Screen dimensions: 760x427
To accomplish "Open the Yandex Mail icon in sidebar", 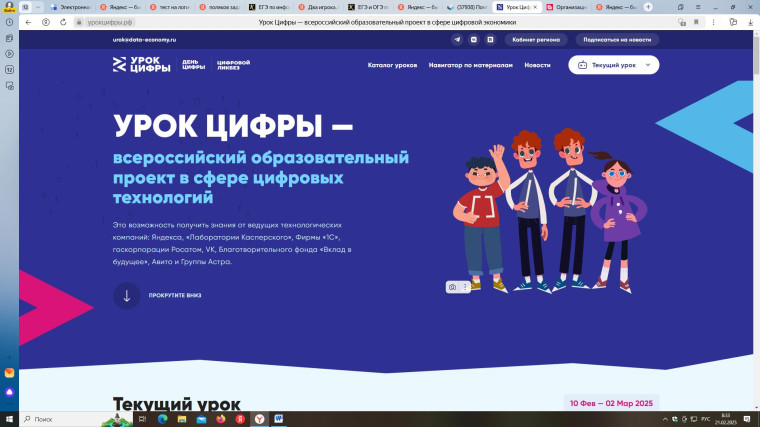I will [9, 373].
